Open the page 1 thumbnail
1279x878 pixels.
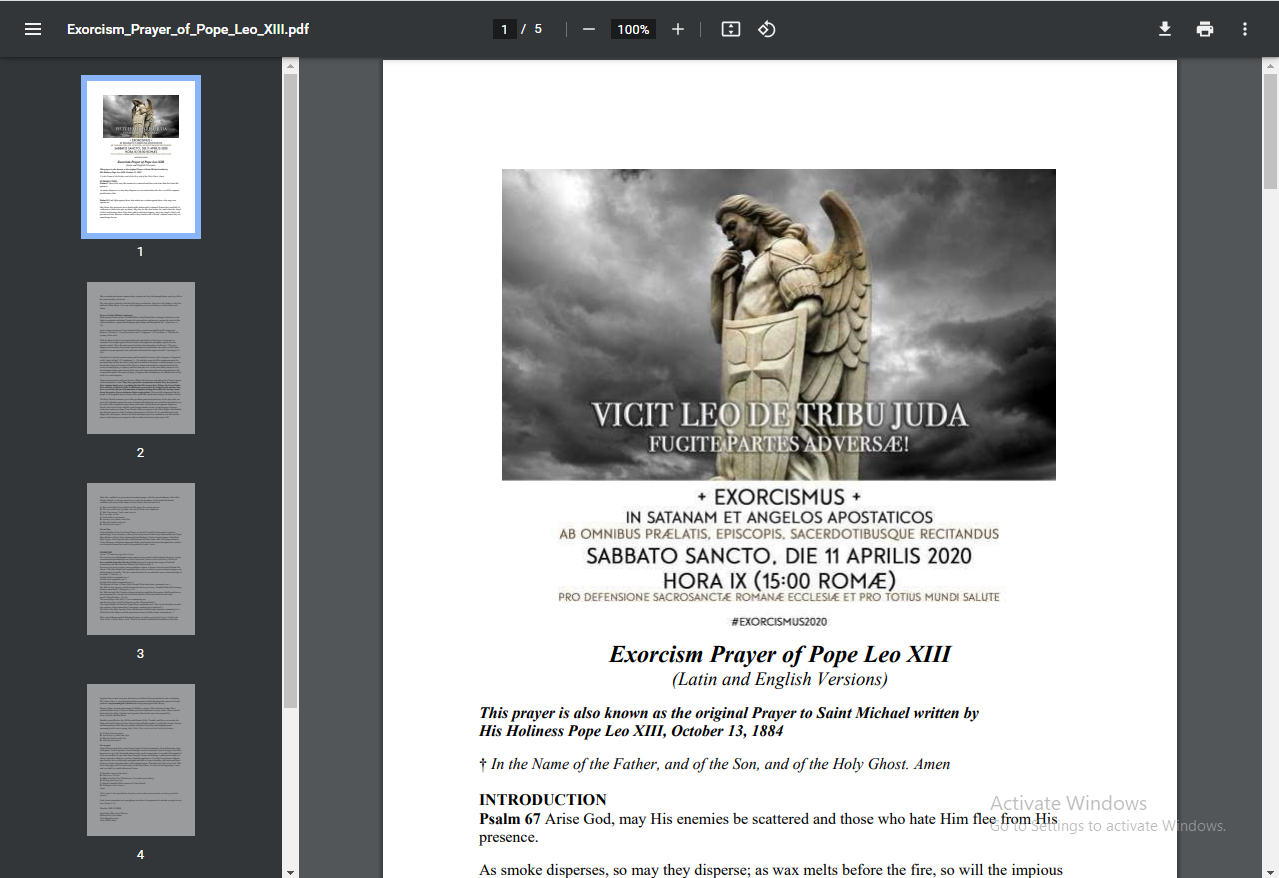[x=141, y=157]
